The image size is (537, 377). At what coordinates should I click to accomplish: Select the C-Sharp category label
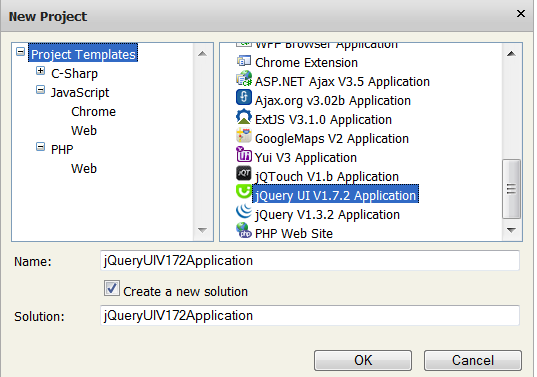tap(74, 74)
